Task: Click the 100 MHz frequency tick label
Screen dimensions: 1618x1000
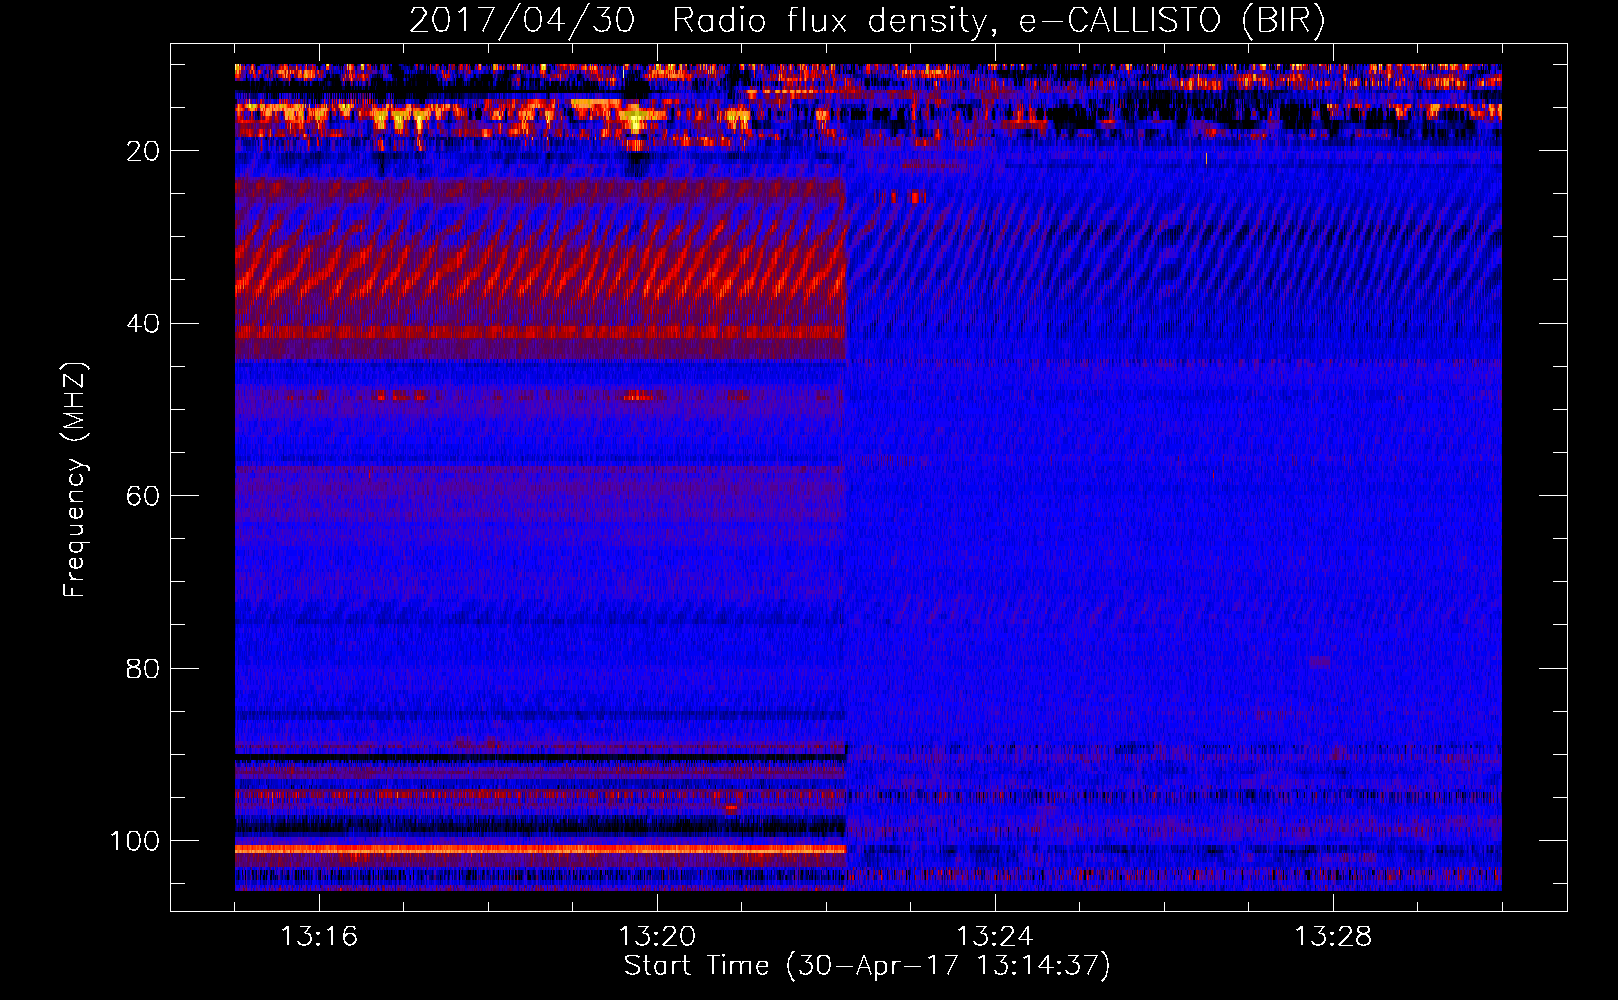Action: click(x=135, y=841)
